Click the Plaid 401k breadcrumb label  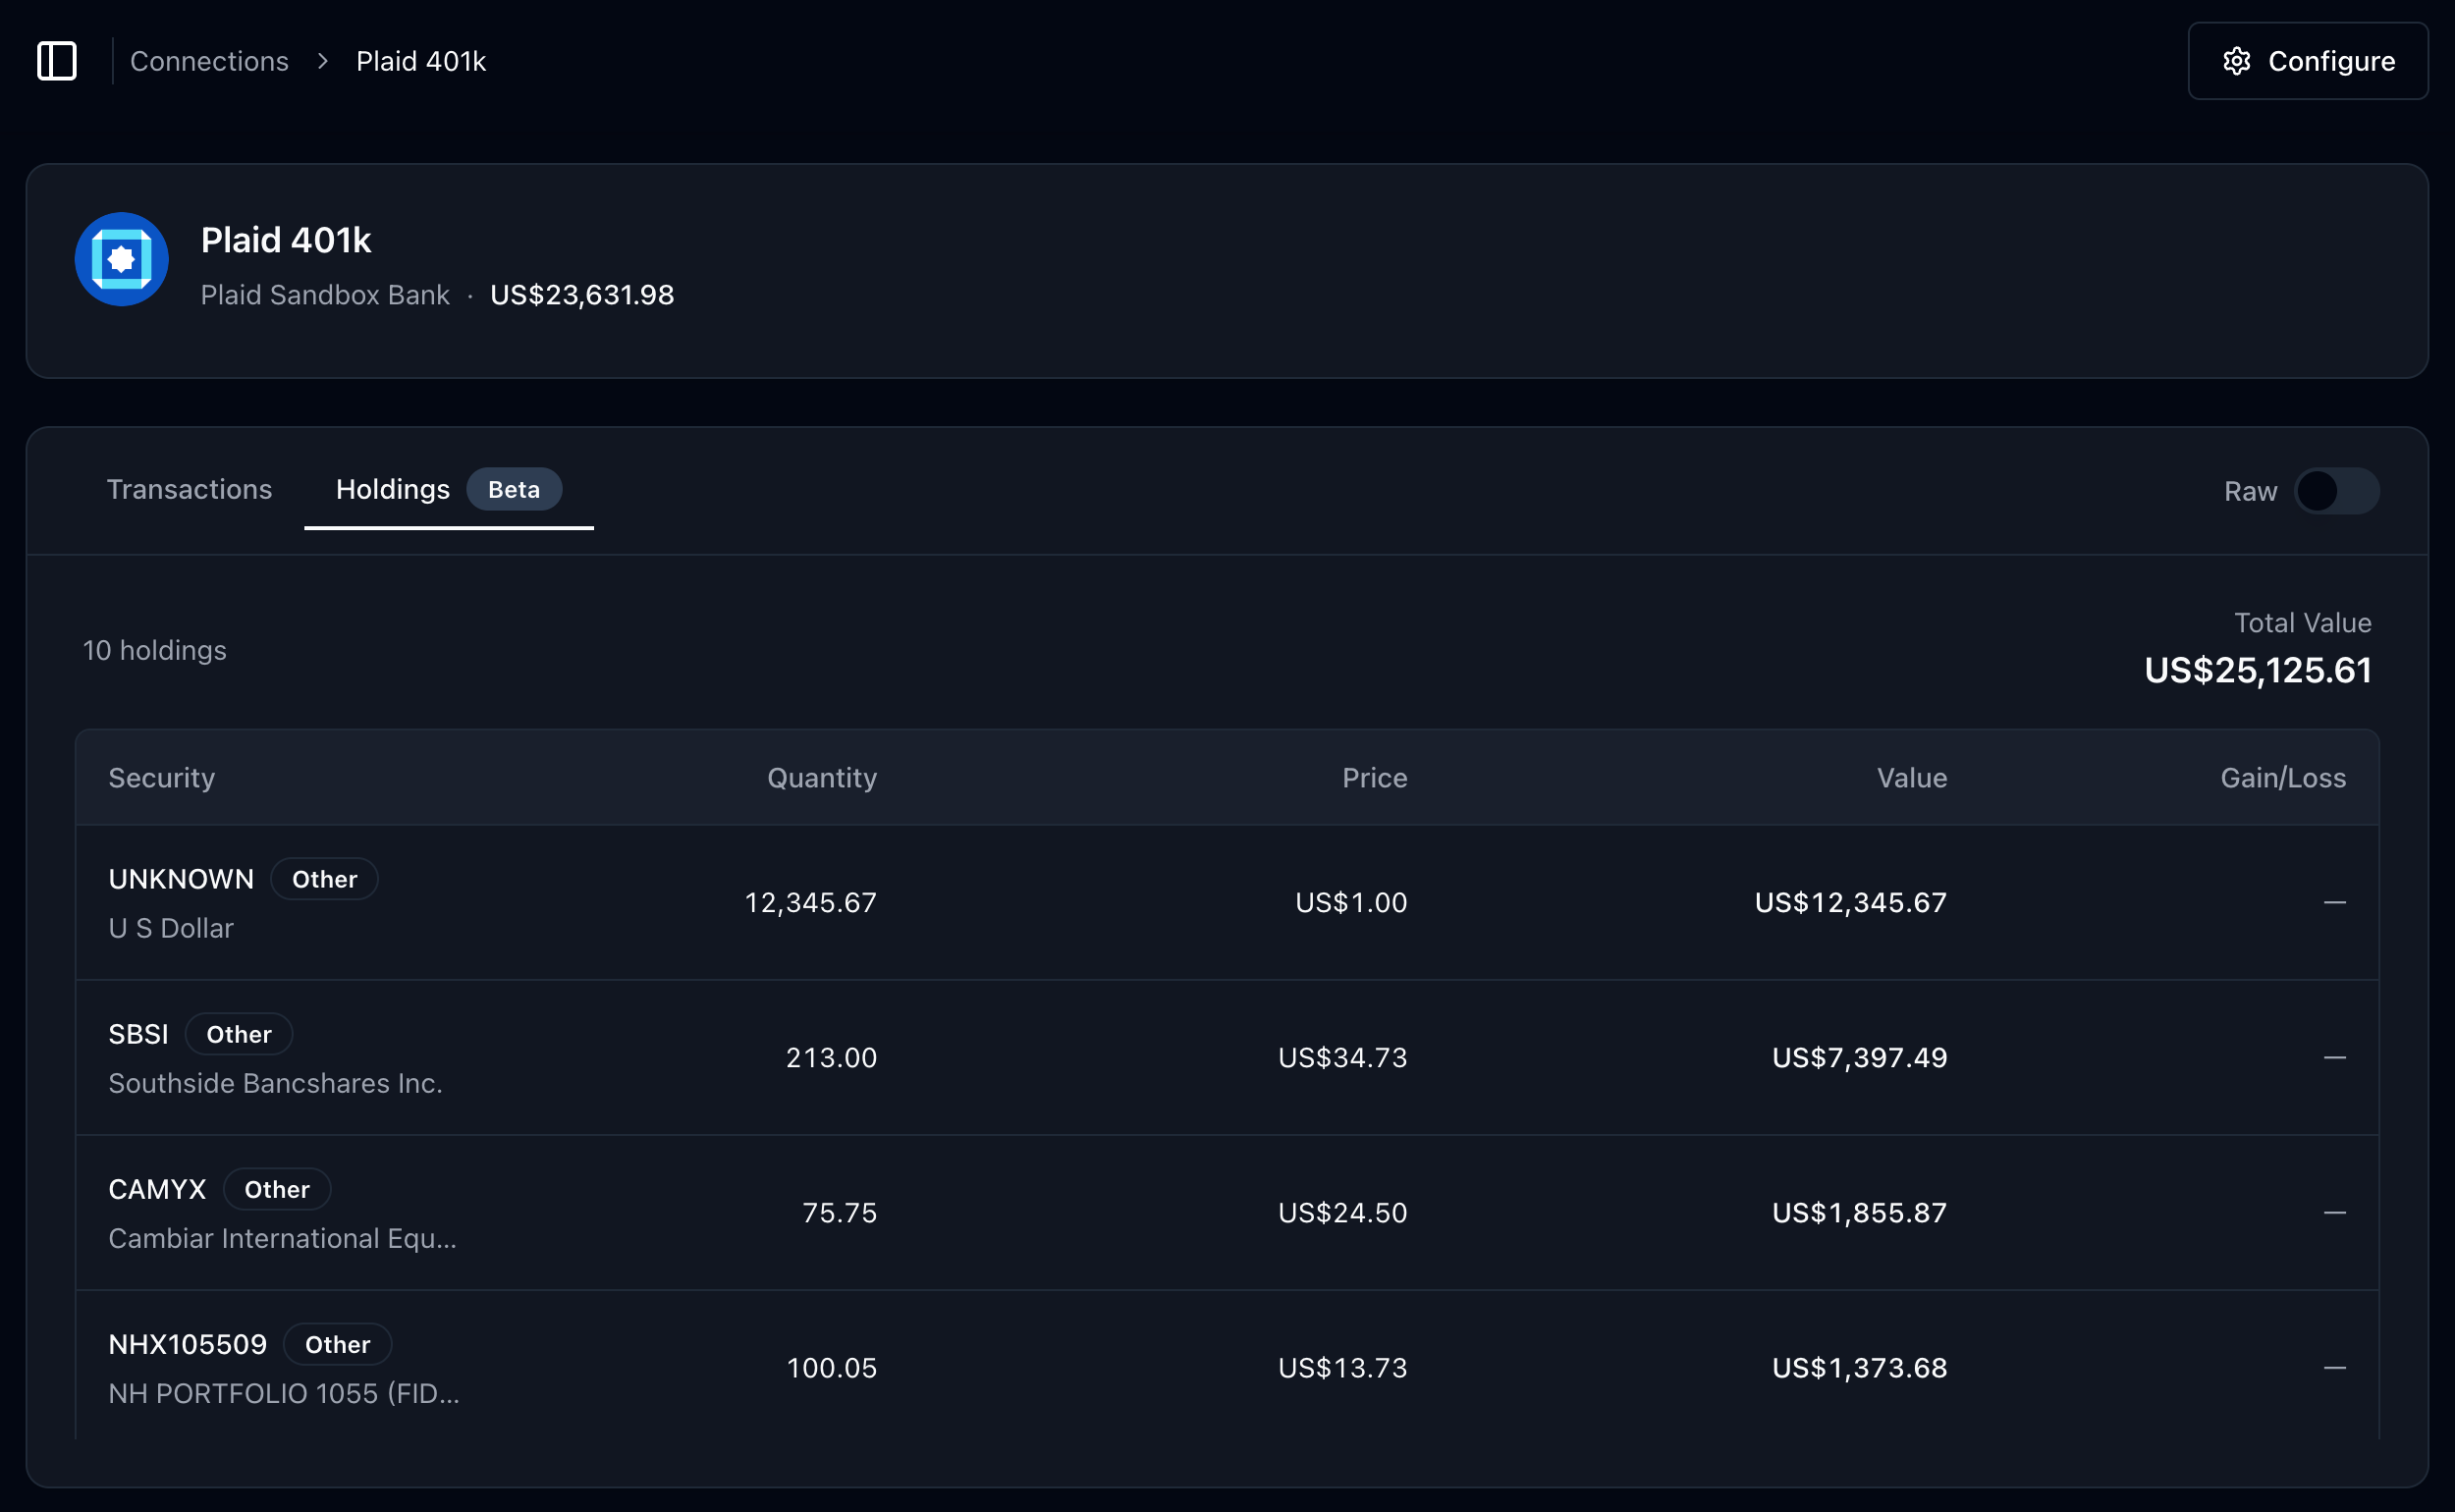(x=421, y=61)
